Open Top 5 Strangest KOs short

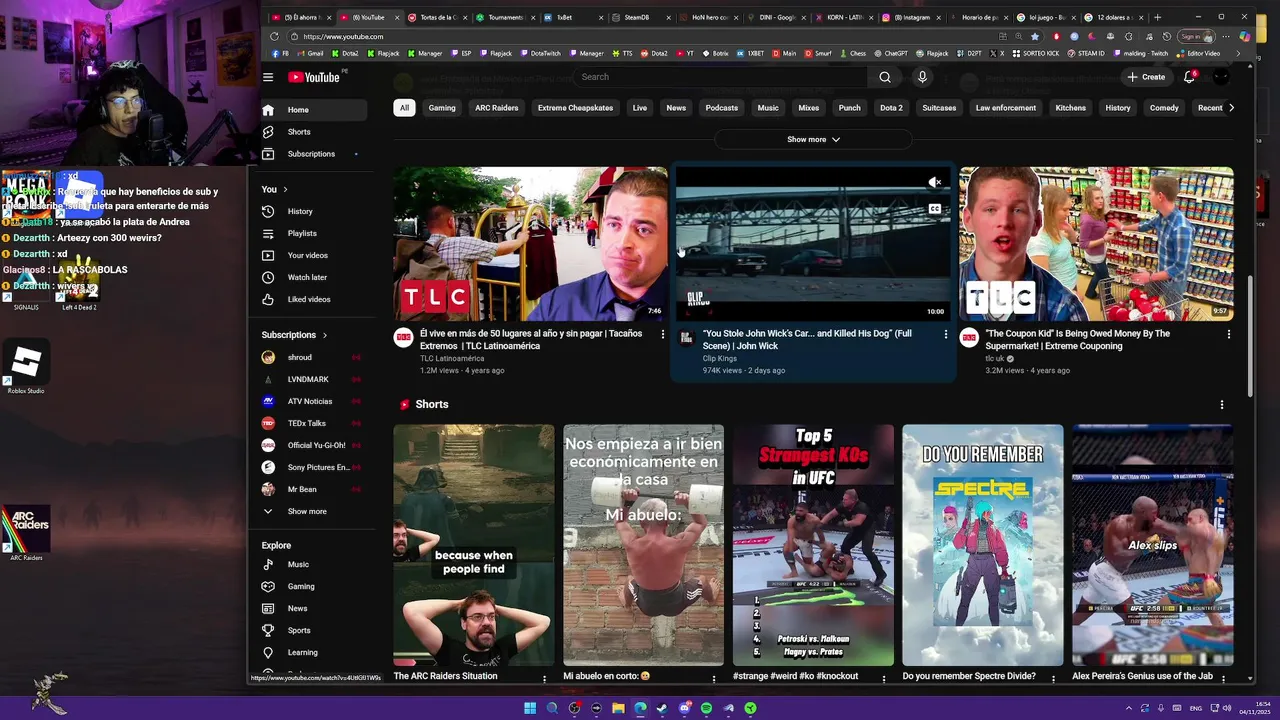point(813,545)
